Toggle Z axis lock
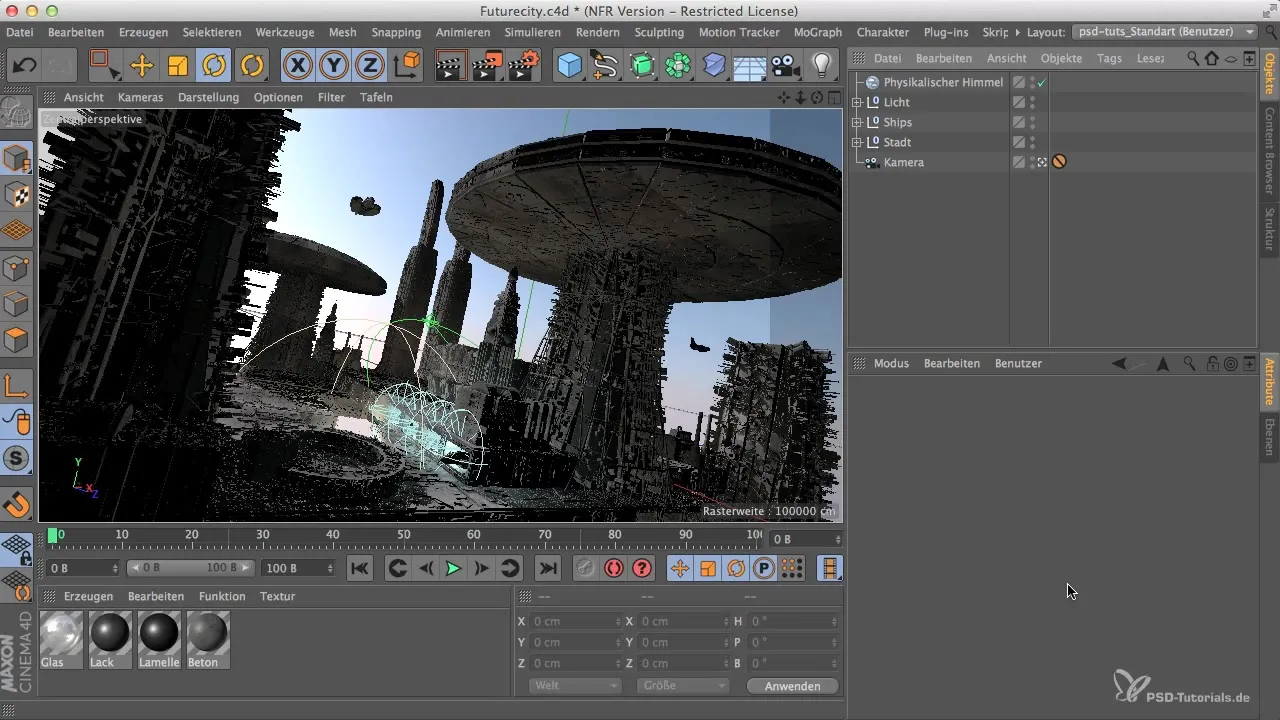Viewport: 1280px width, 720px height. (371, 66)
